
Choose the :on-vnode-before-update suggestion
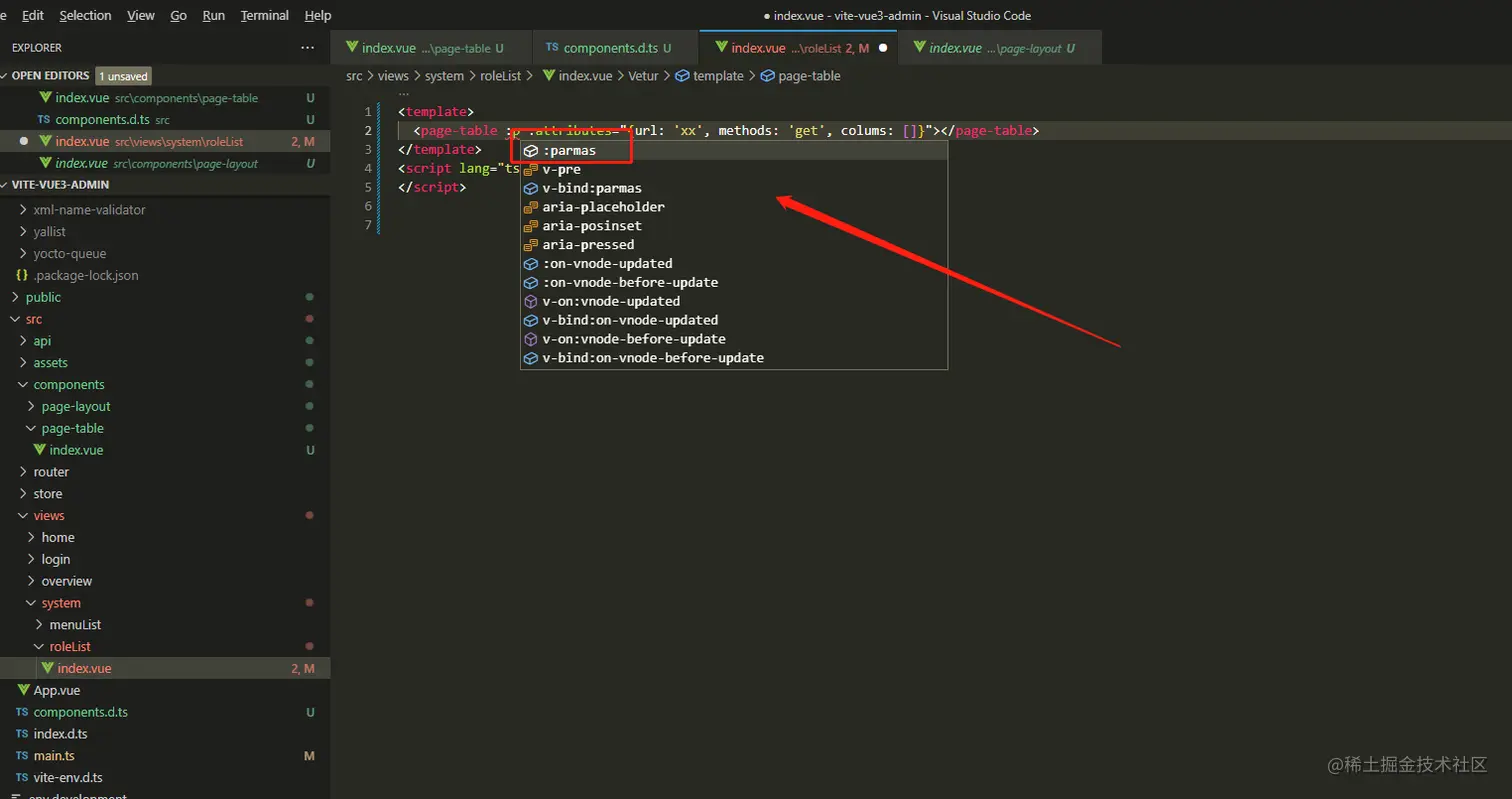pos(734,282)
